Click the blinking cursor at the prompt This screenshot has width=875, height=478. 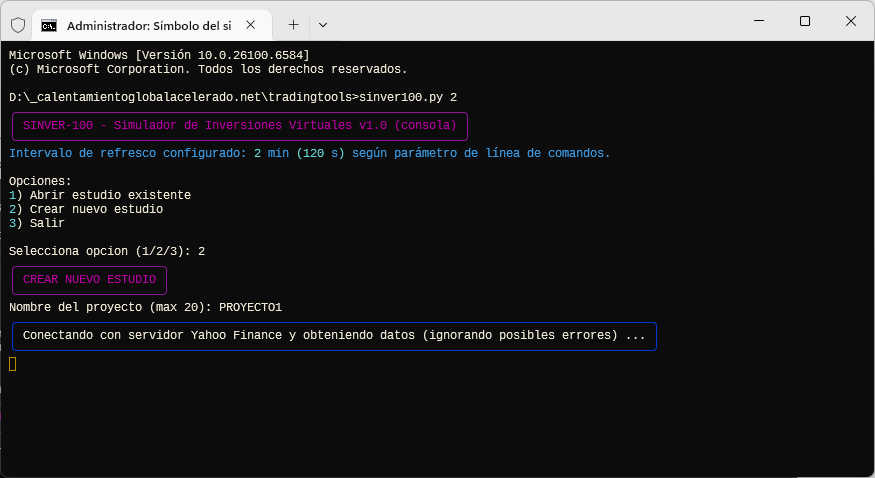pyautogui.click(x=13, y=364)
